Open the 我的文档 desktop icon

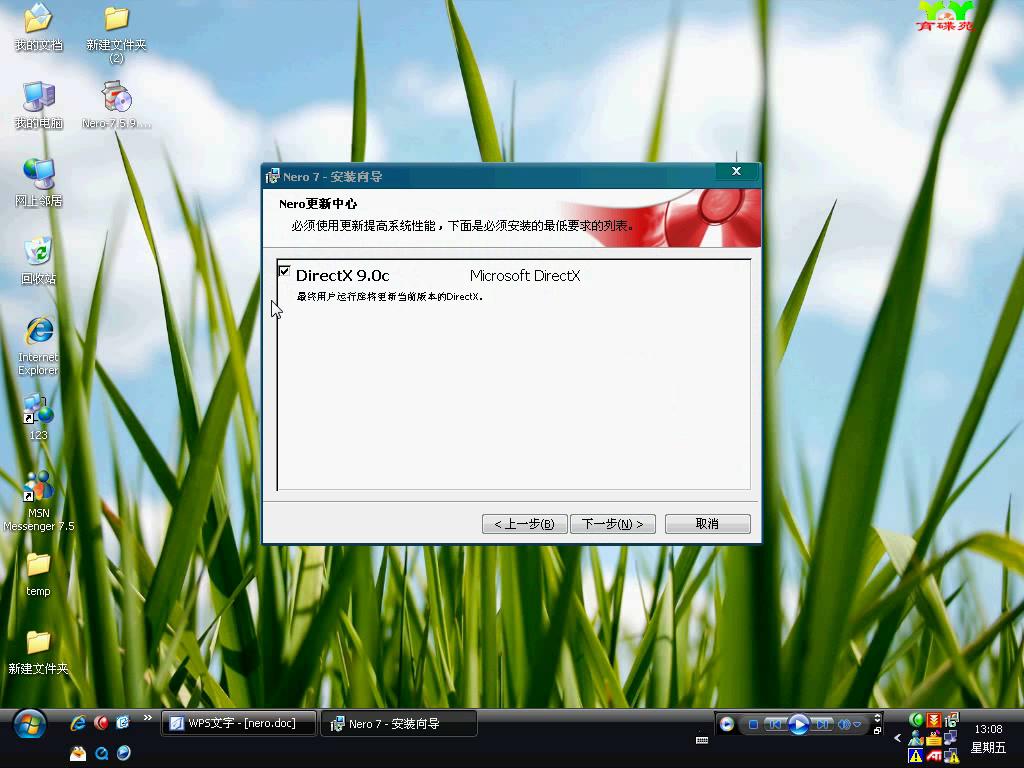(x=39, y=27)
